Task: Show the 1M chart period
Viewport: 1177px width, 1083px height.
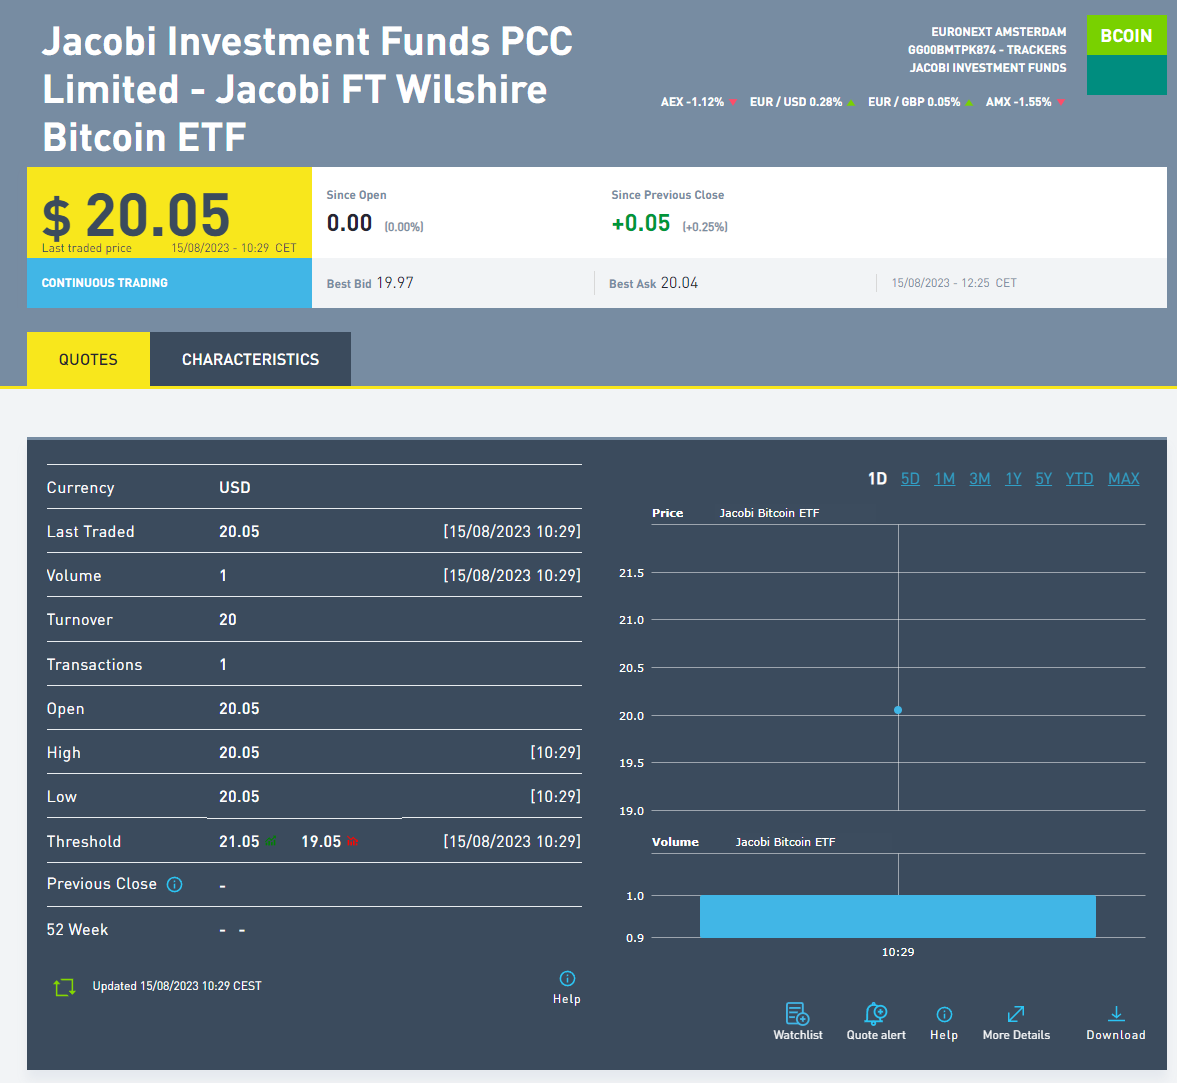Action: [x=944, y=479]
